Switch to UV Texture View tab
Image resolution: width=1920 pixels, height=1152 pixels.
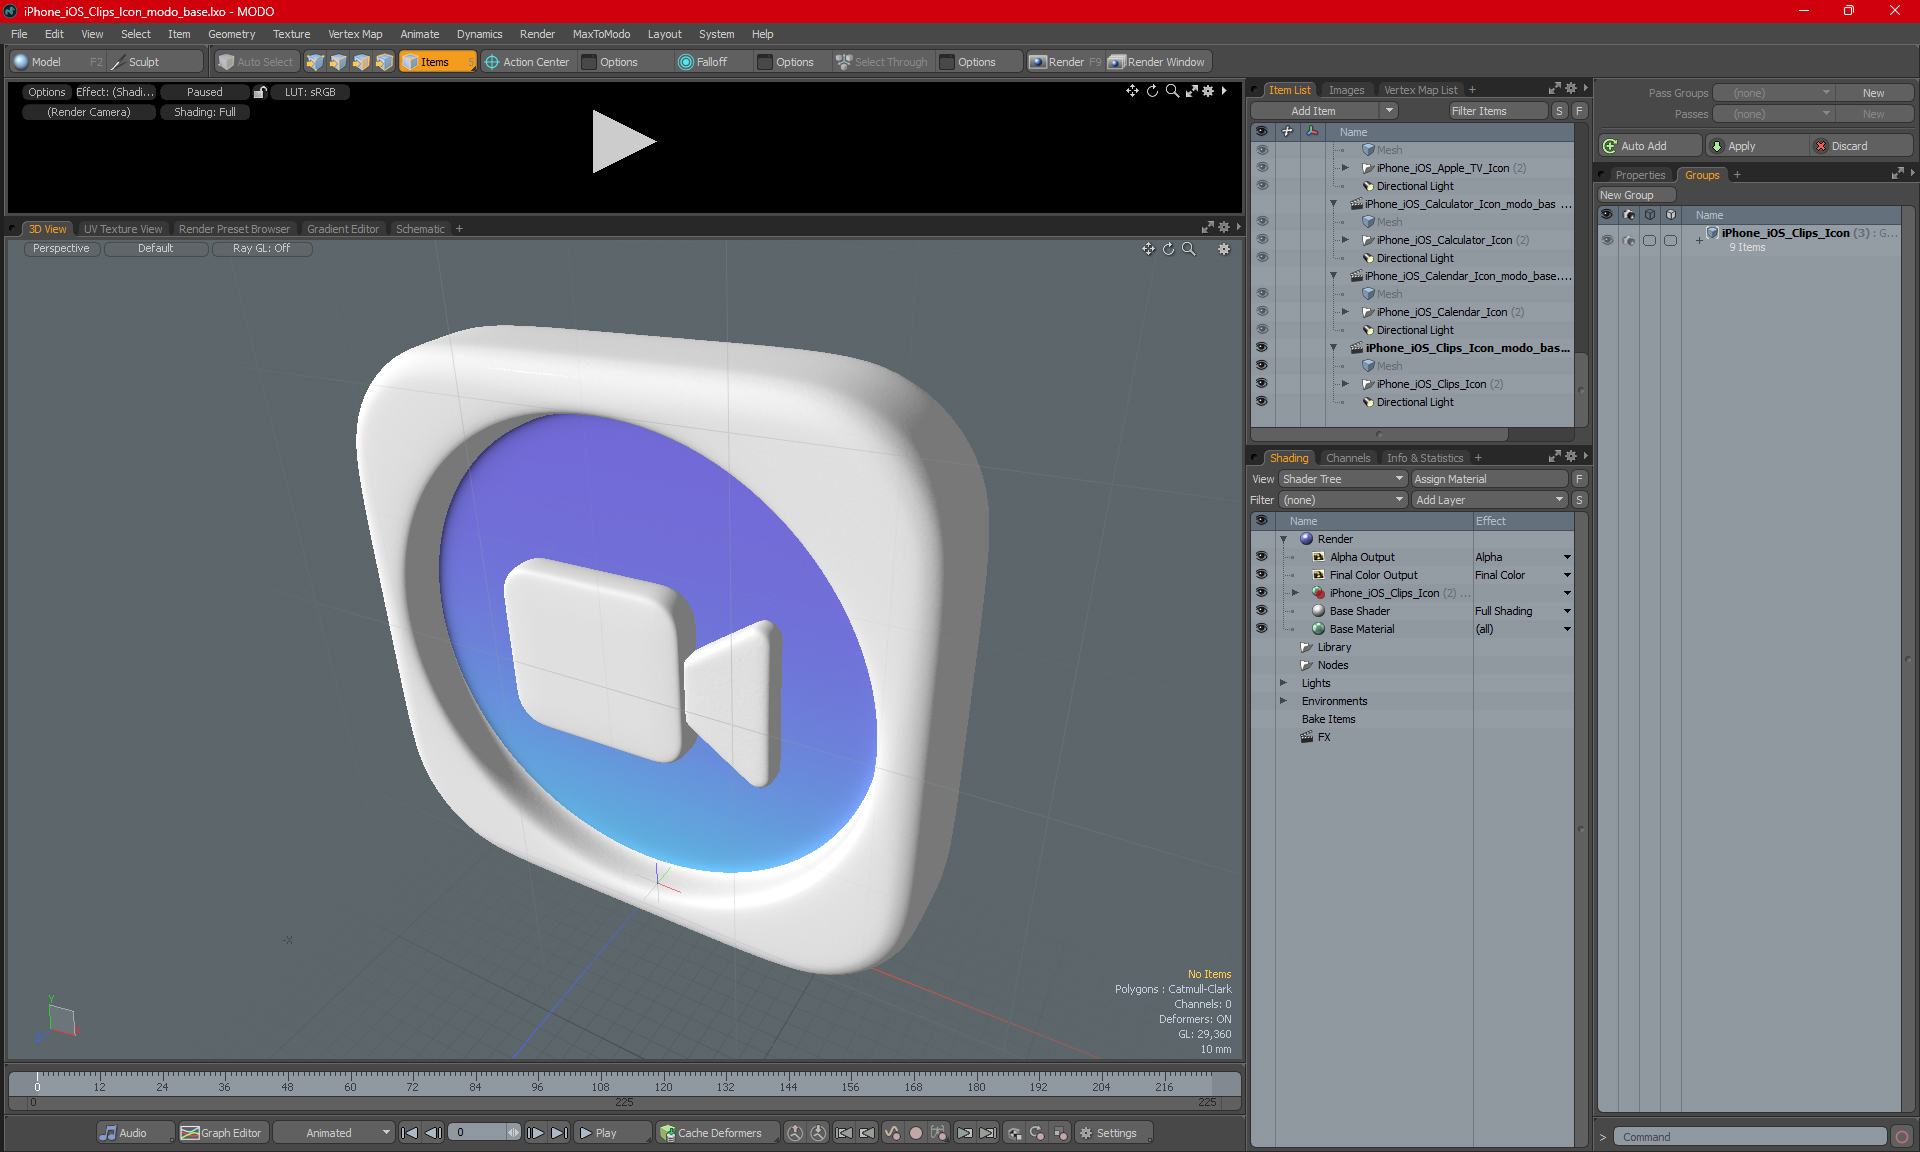(123, 229)
